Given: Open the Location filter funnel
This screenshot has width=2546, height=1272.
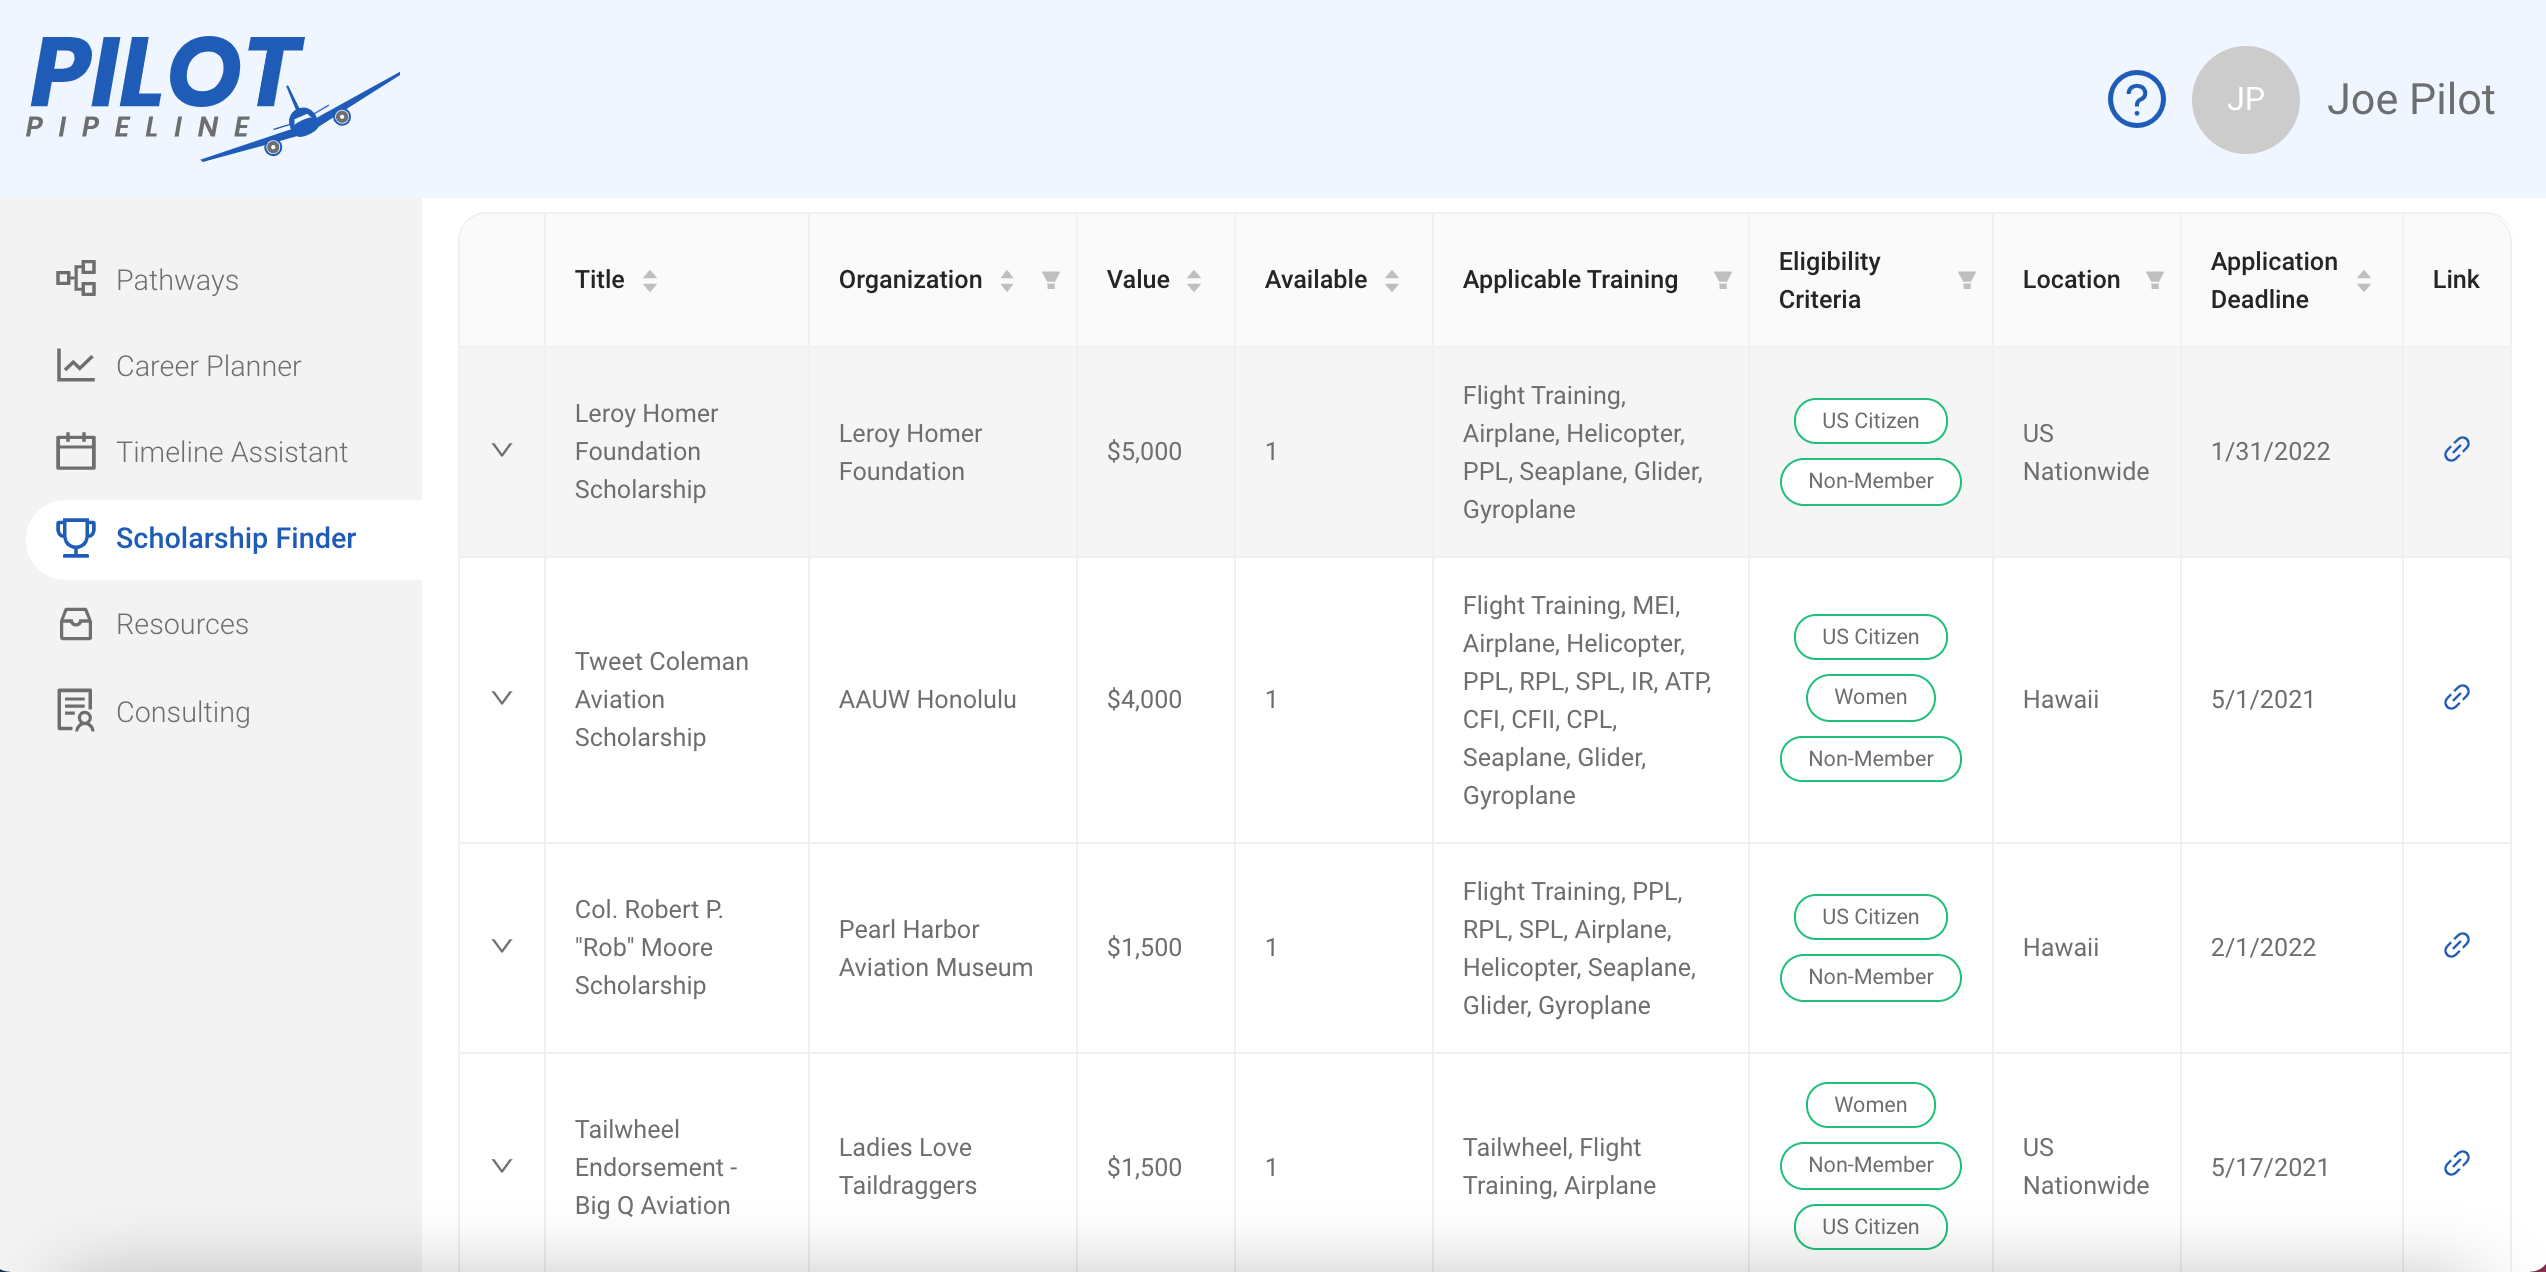Looking at the screenshot, I should pos(2155,280).
